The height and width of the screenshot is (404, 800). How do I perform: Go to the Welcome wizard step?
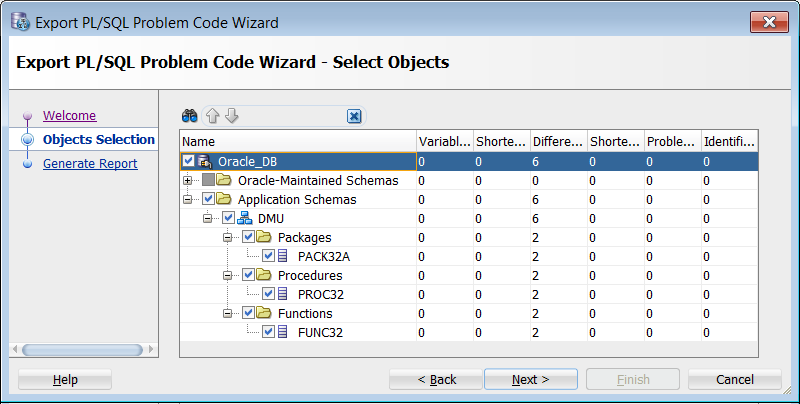(x=69, y=116)
